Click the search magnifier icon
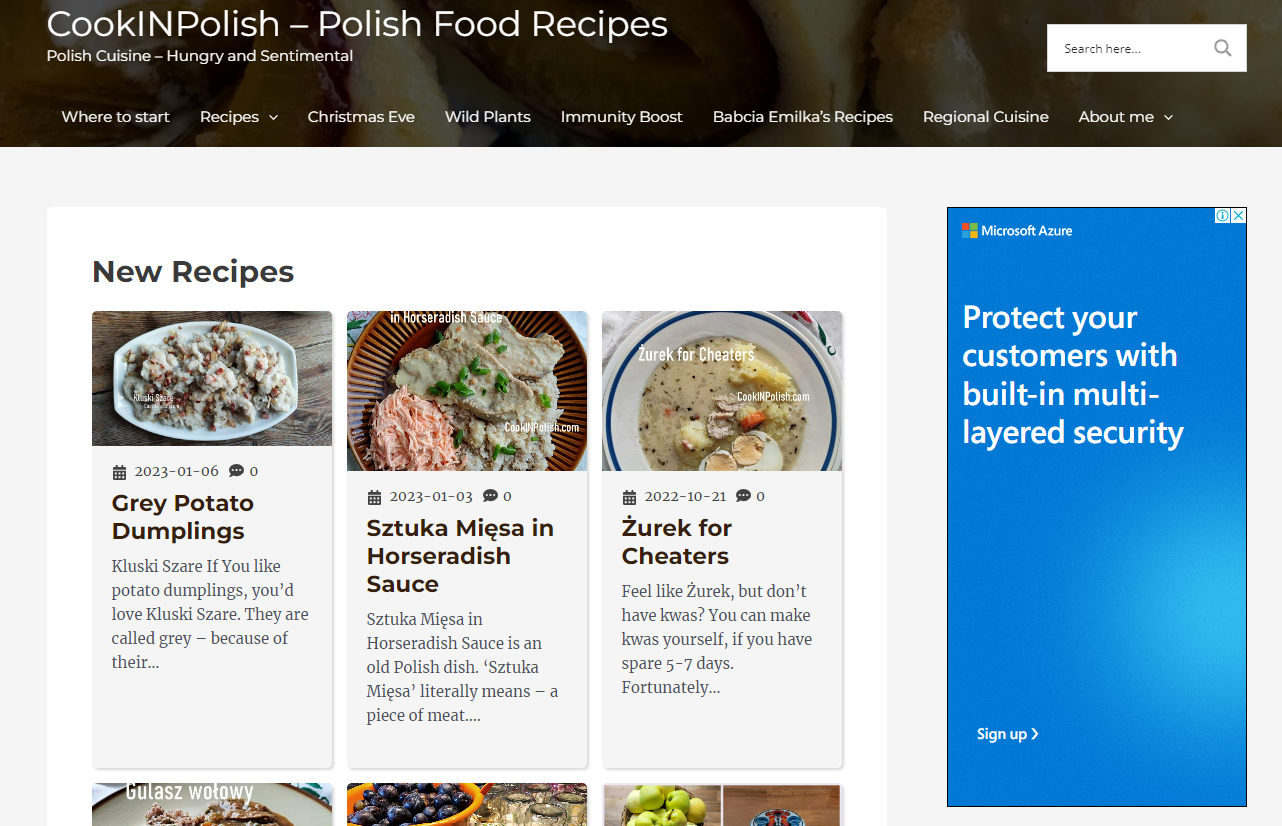The height and width of the screenshot is (826, 1282). 1222,48
